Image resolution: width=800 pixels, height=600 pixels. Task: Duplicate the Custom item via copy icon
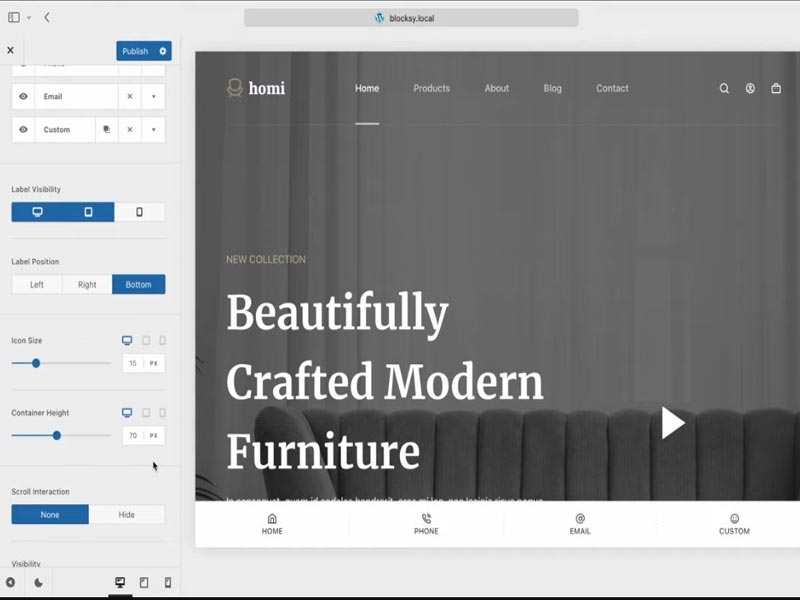[x=106, y=130]
